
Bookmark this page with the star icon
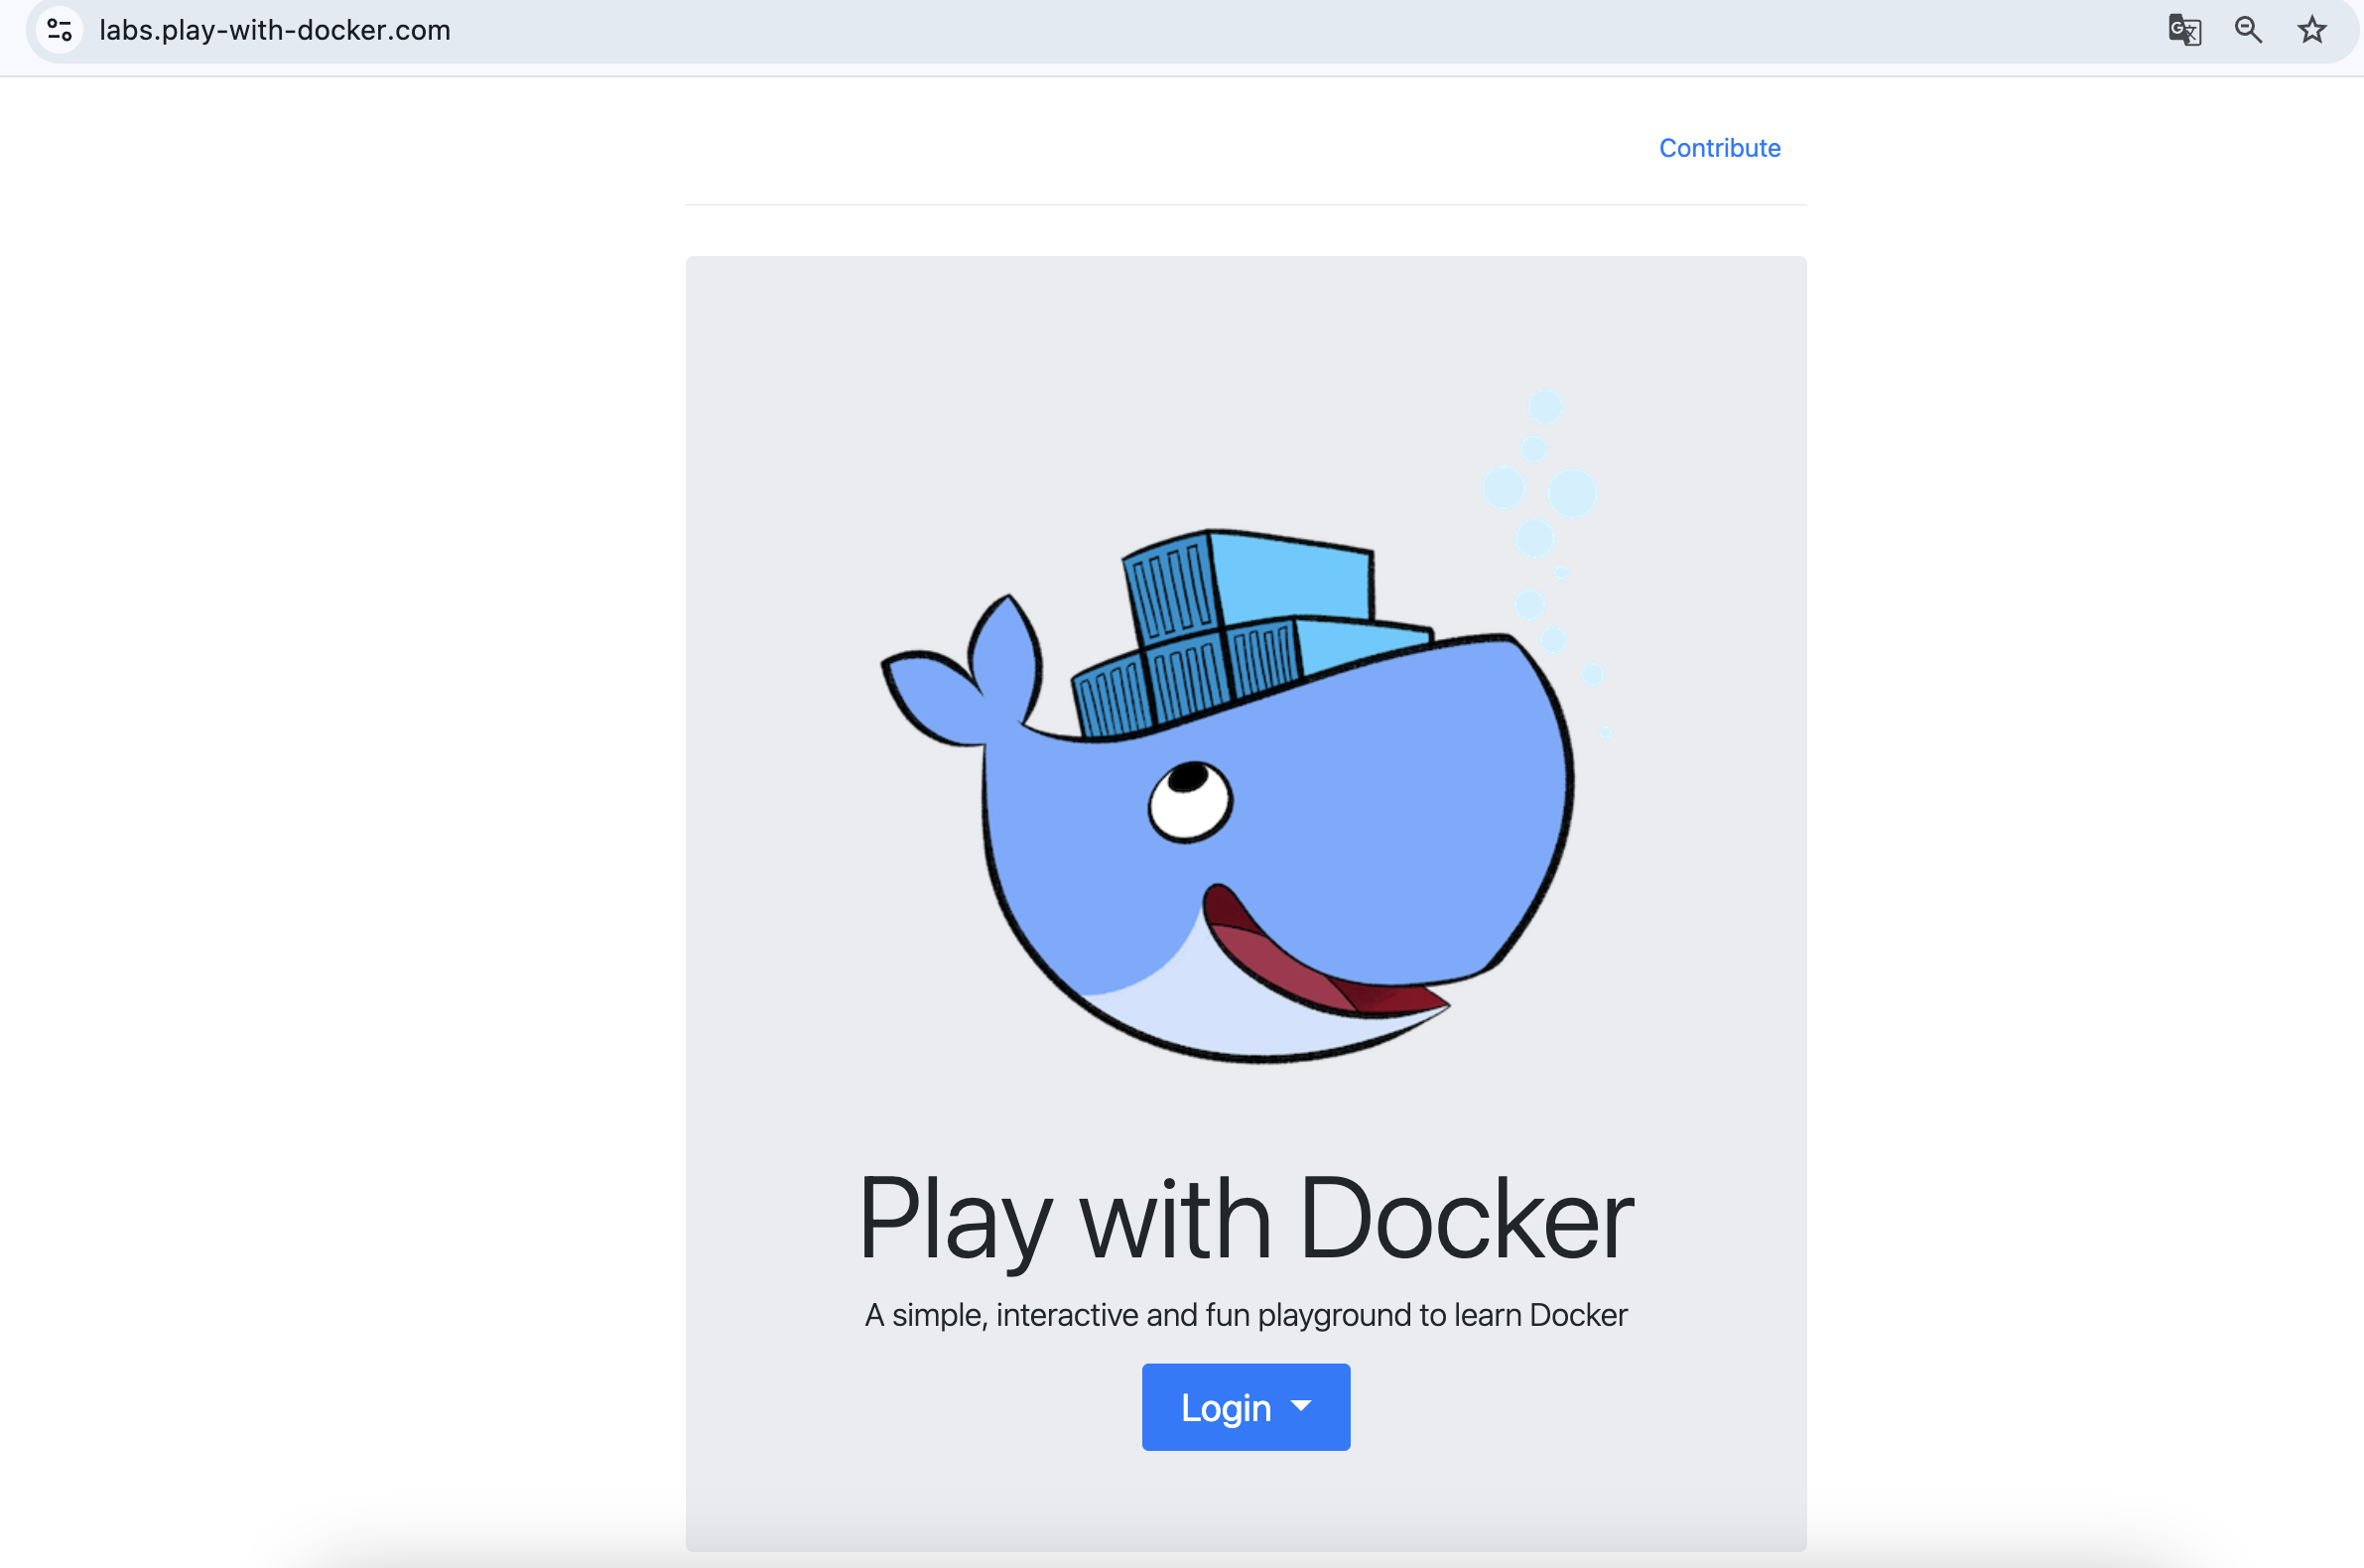coord(2312,30)
